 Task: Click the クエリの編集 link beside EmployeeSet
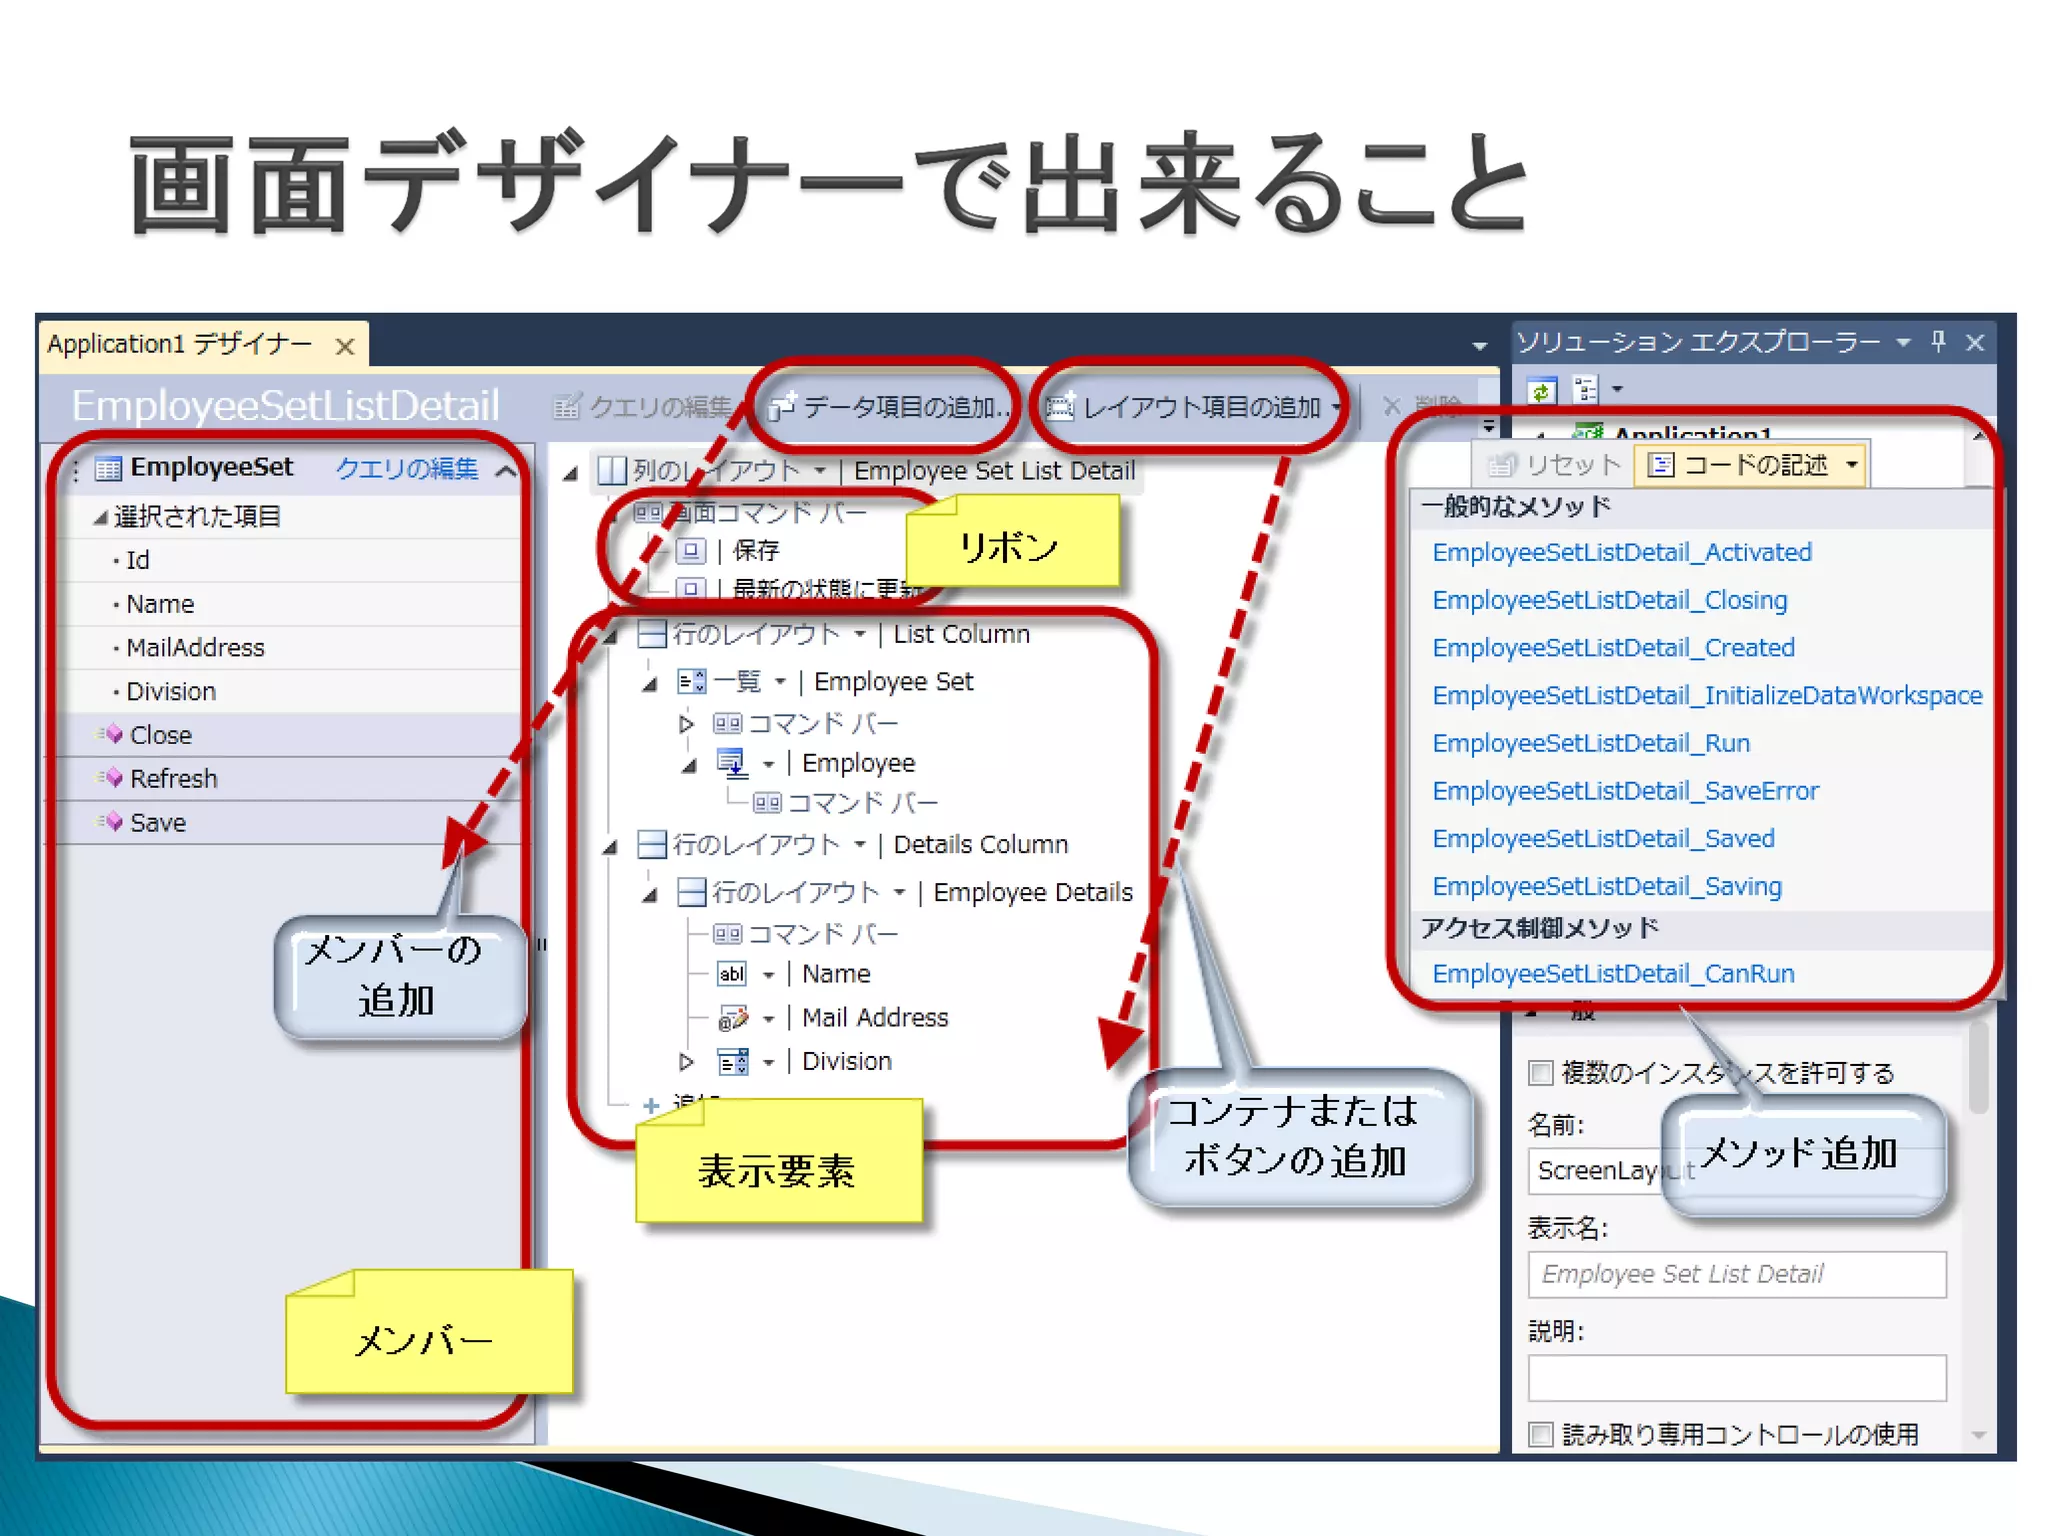pyautogui.click(x=406, y=468)
